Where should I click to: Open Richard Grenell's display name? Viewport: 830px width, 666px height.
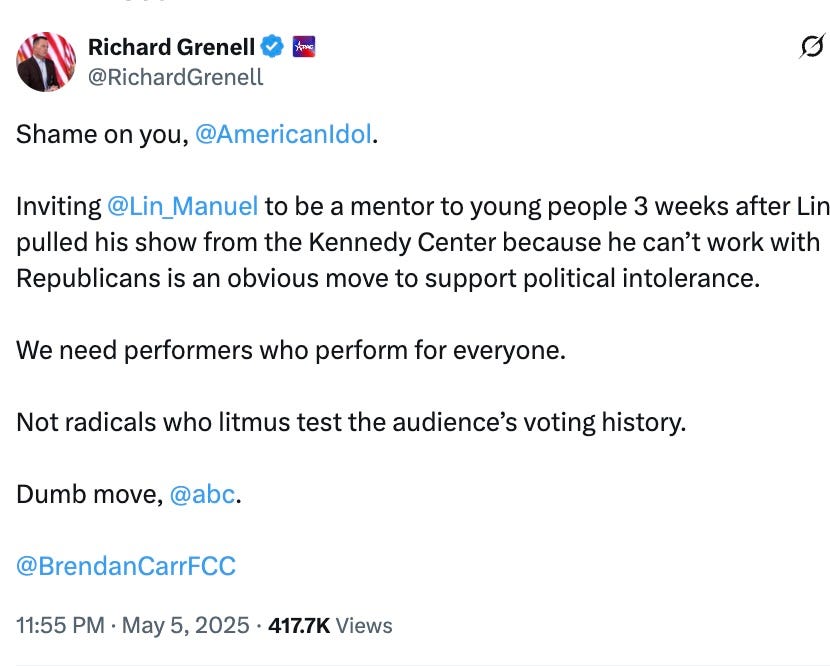tap(172, 46)
